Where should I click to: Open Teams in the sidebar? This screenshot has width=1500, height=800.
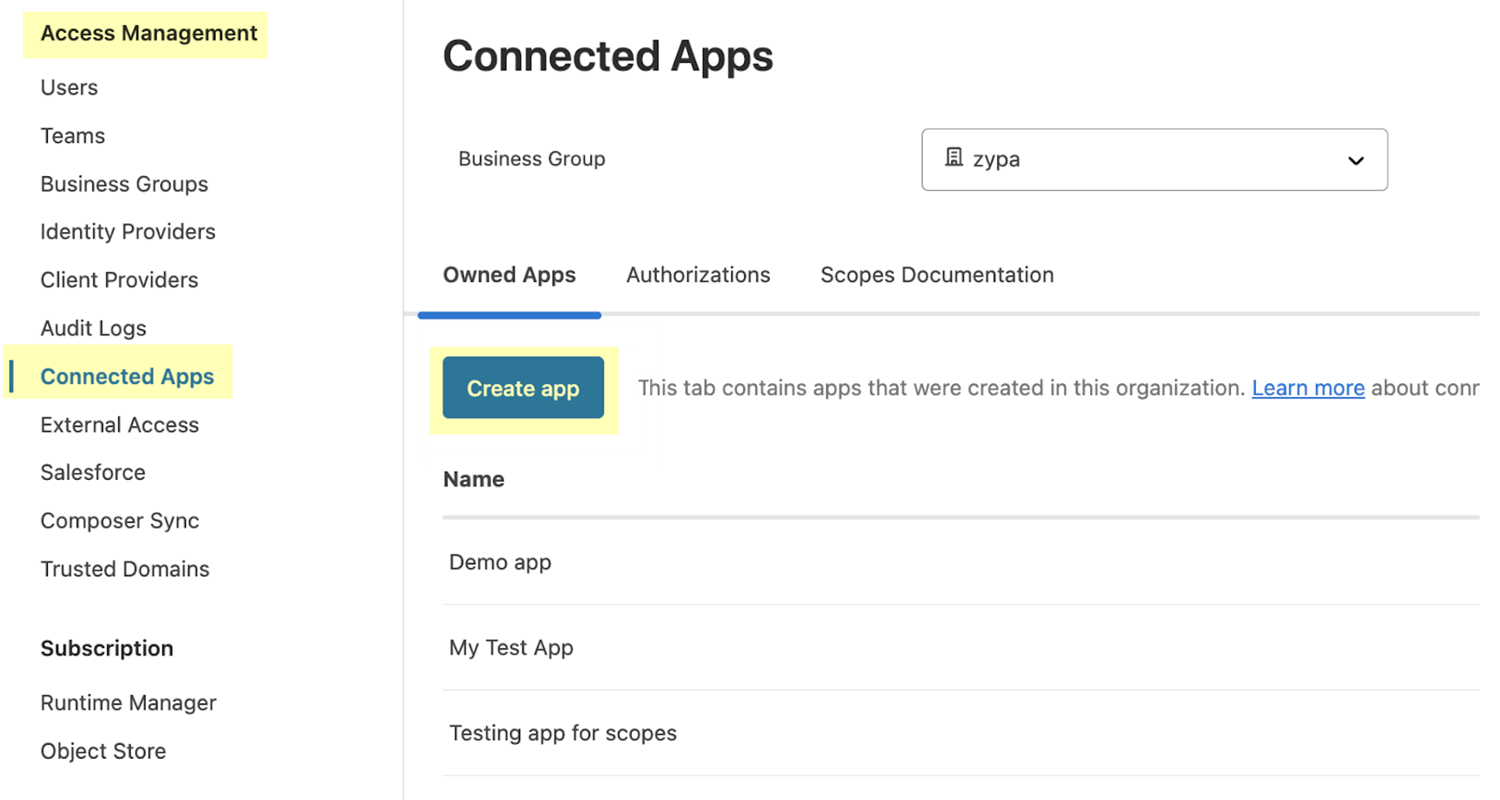click(72, 136)
